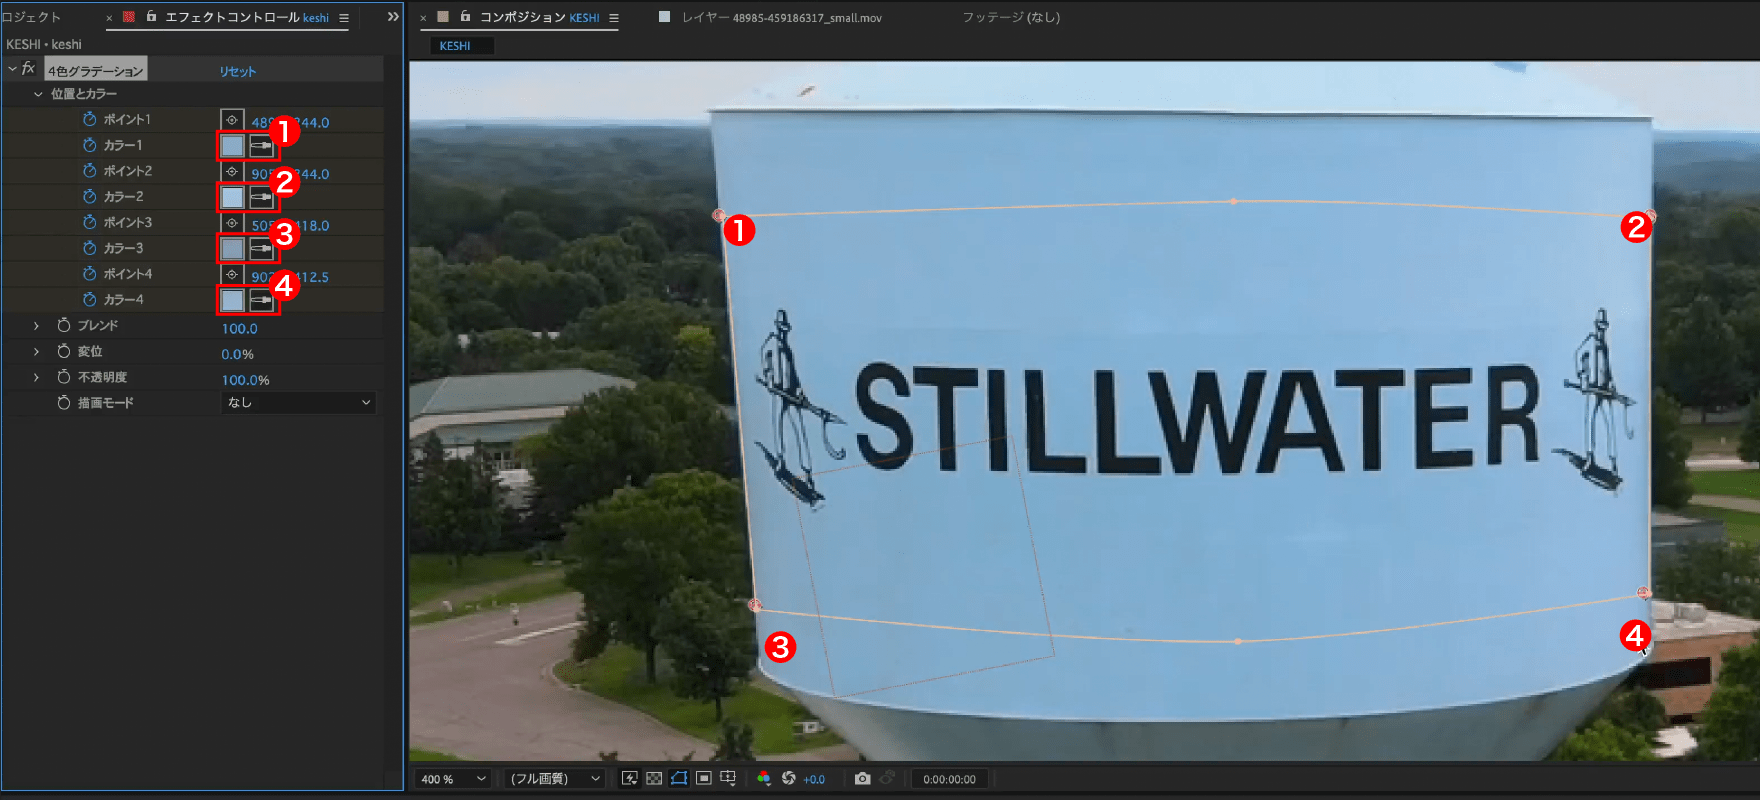Toggle composition panel lock
The width and height of the screenshot is (1760, 800).
[465, 17]
